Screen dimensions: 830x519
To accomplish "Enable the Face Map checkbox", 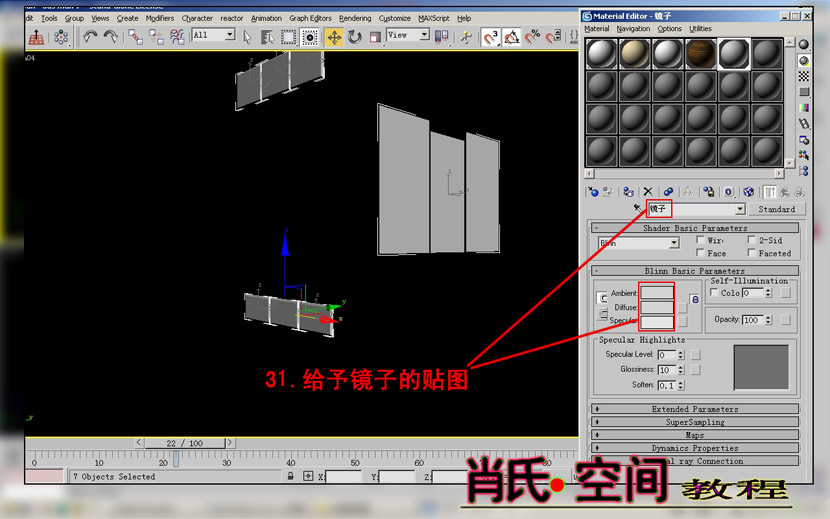I will click(700, 253).
